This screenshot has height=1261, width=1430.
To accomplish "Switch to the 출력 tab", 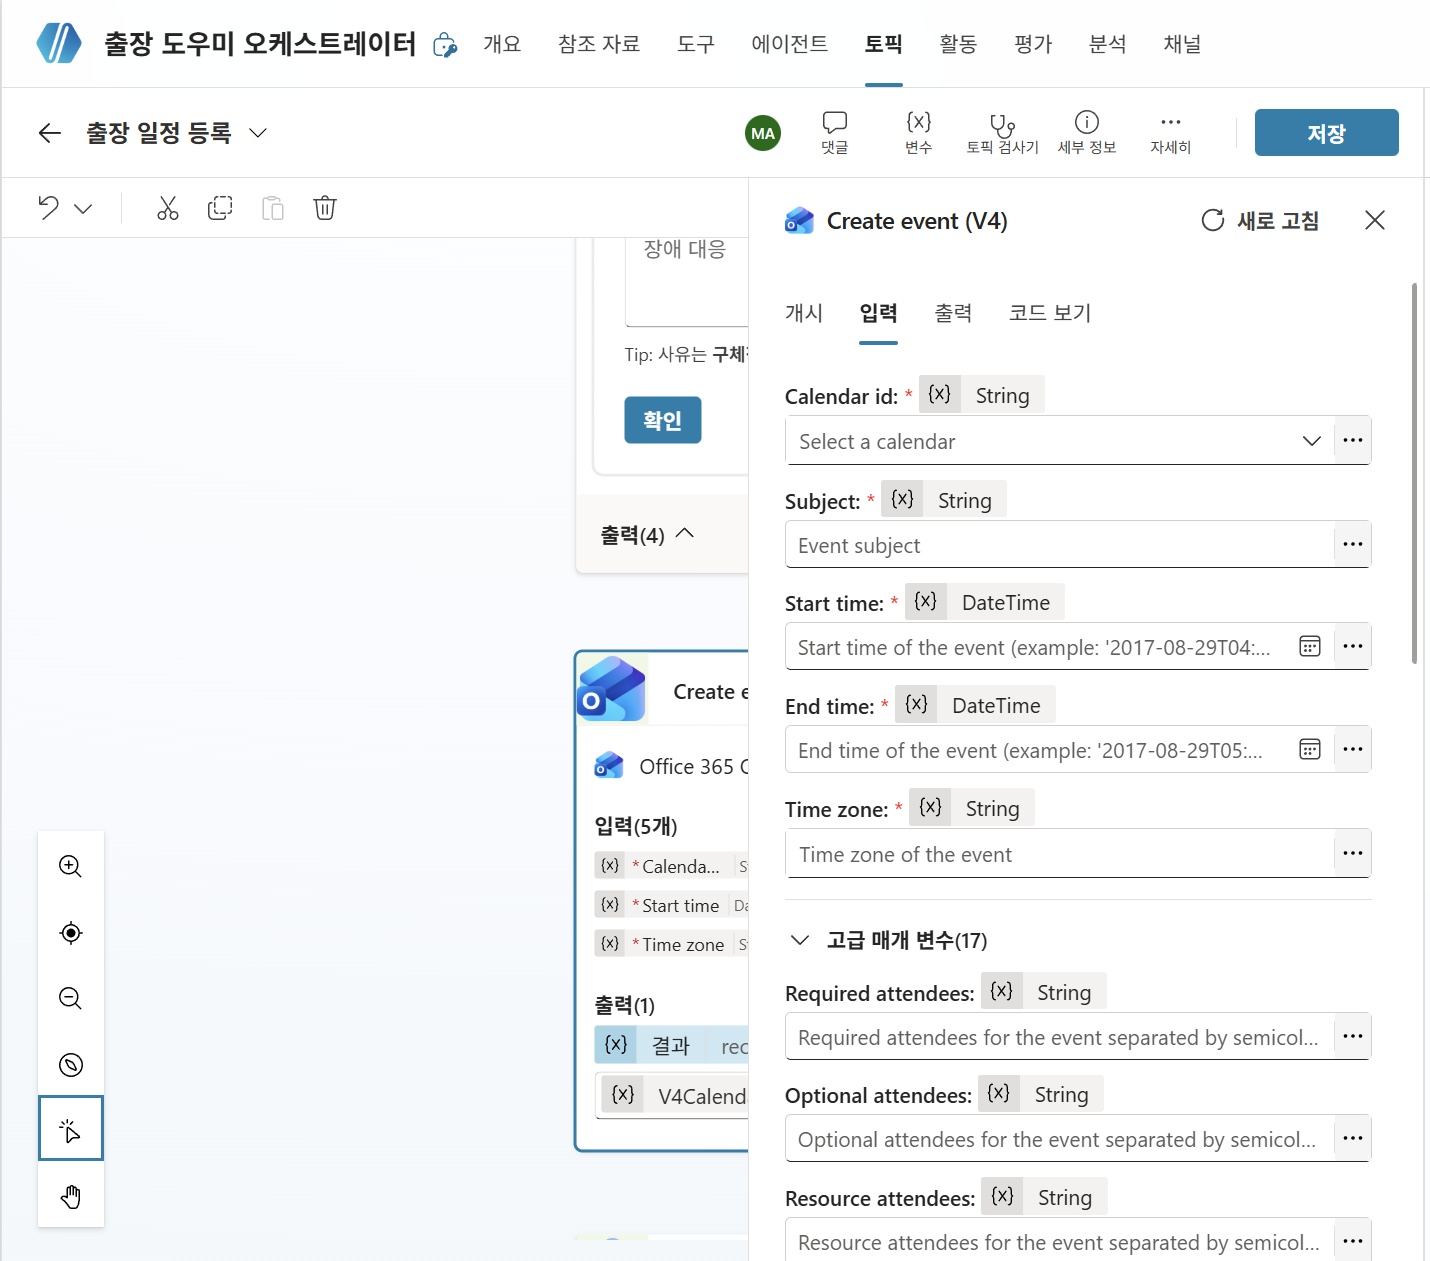I will pos(953,313).
